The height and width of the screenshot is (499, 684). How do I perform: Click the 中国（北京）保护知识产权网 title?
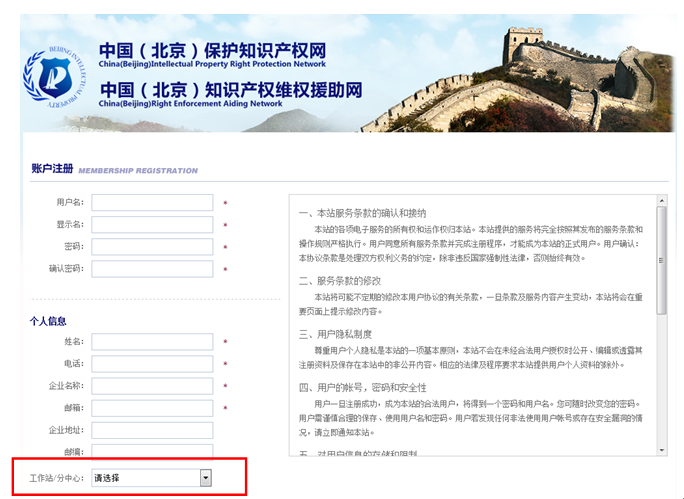point(212,50)
